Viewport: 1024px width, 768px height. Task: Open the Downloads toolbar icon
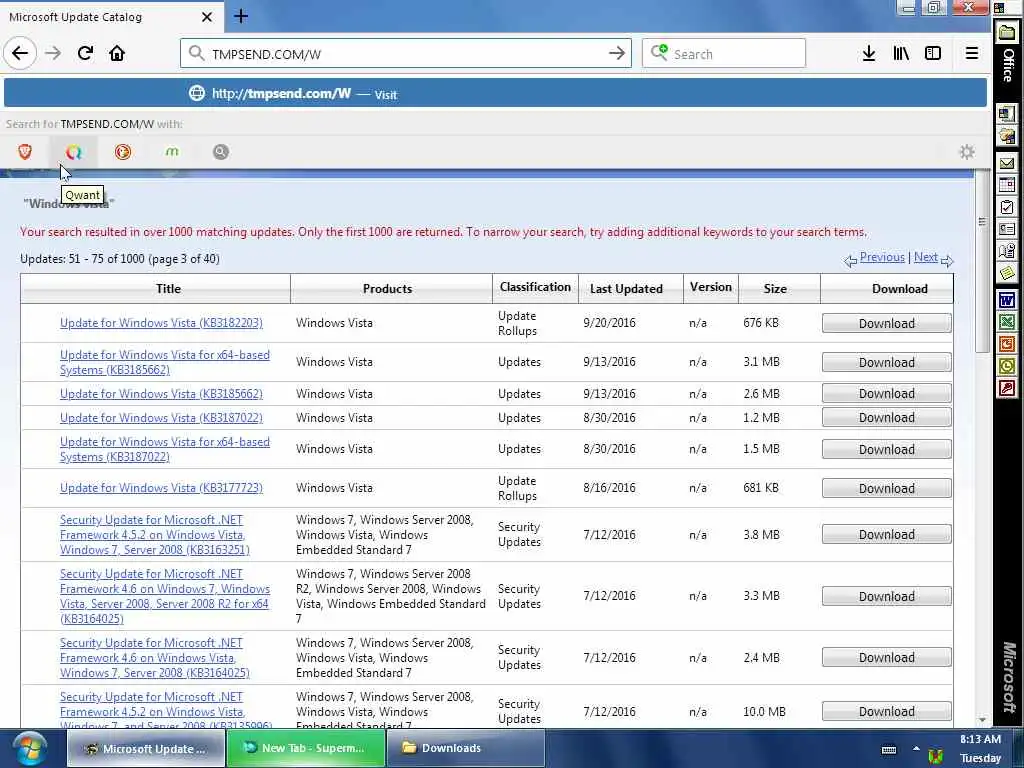869,54
